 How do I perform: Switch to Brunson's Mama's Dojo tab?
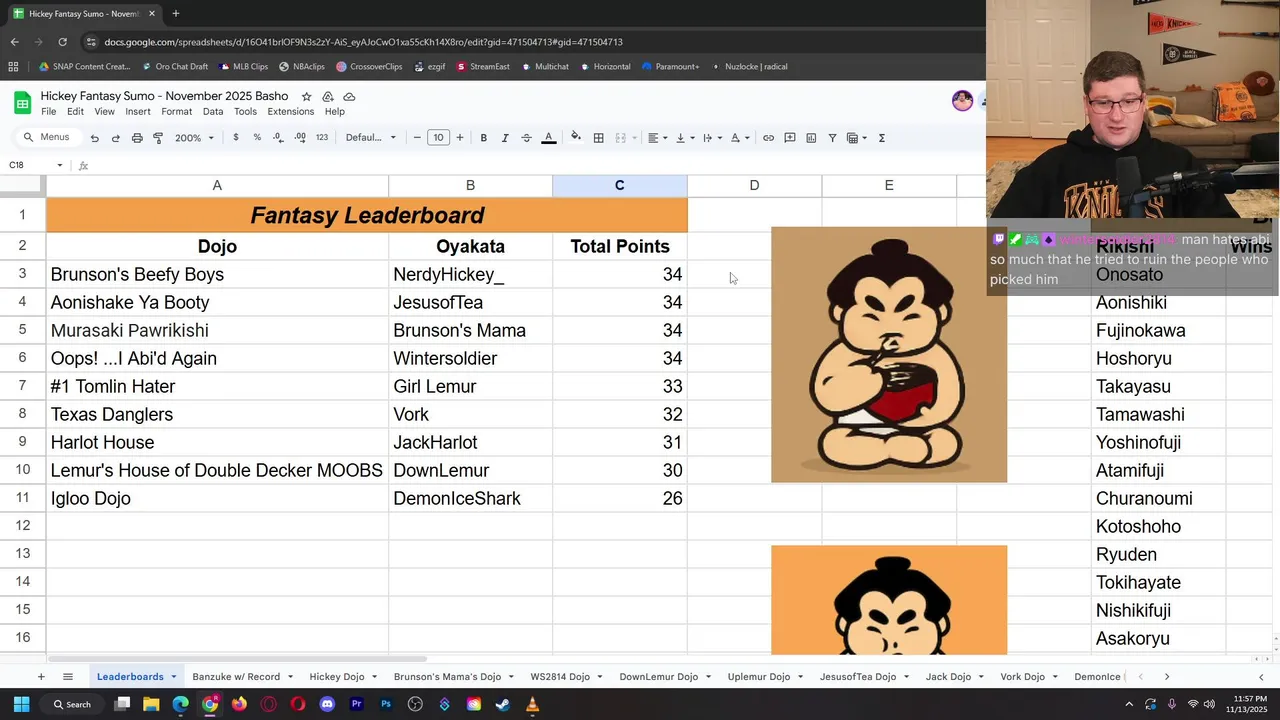point(447,677)
